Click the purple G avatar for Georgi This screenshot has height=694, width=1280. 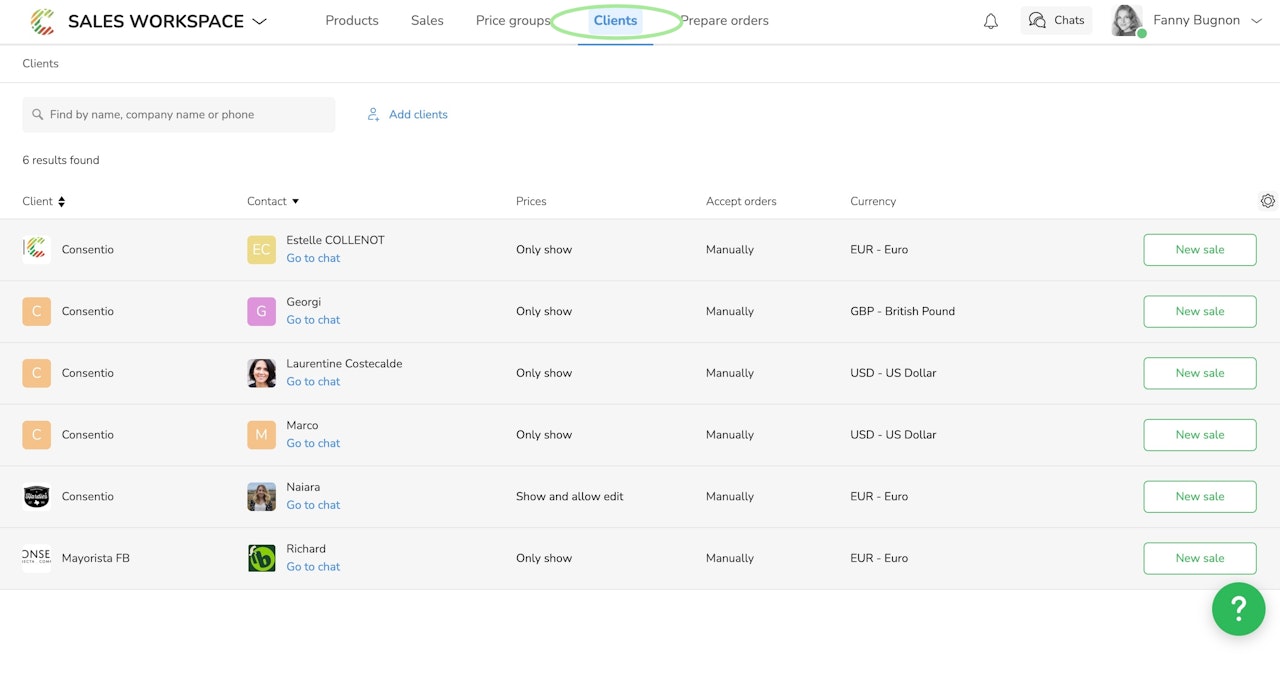[x=261, y=311]
